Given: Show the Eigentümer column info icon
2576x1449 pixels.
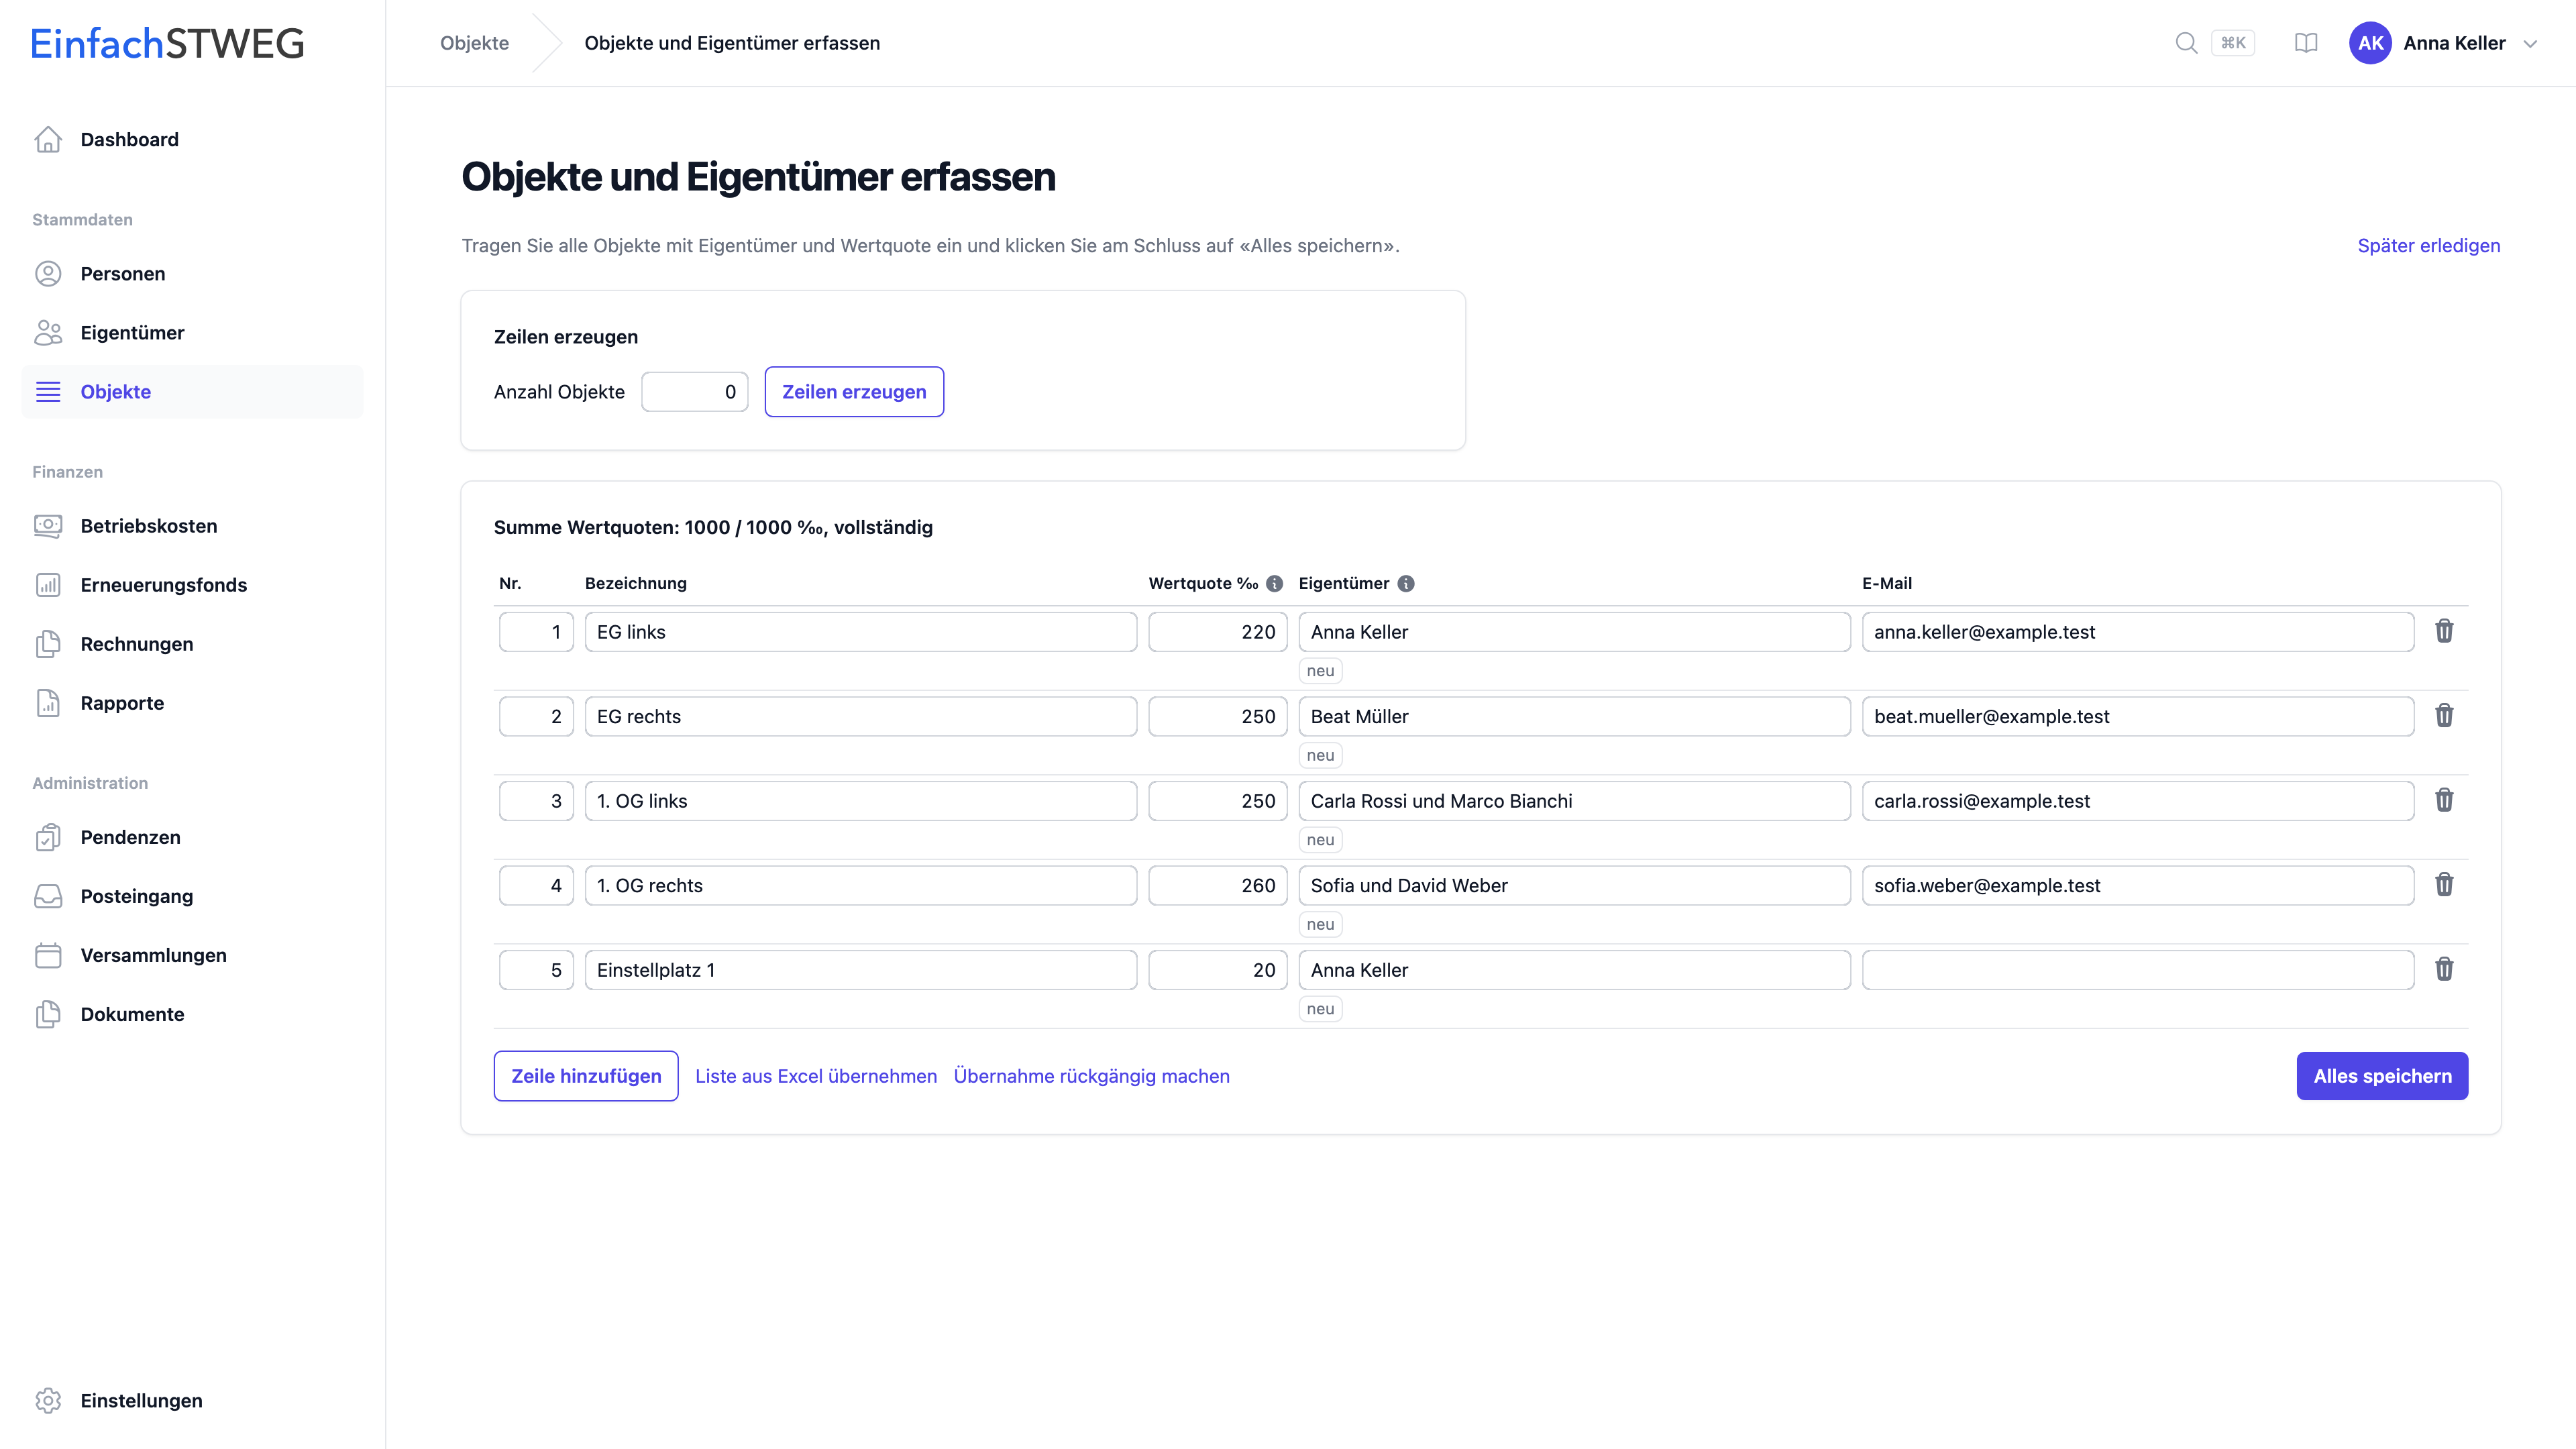Looking at the screenshot, I should pos(1406,583).
